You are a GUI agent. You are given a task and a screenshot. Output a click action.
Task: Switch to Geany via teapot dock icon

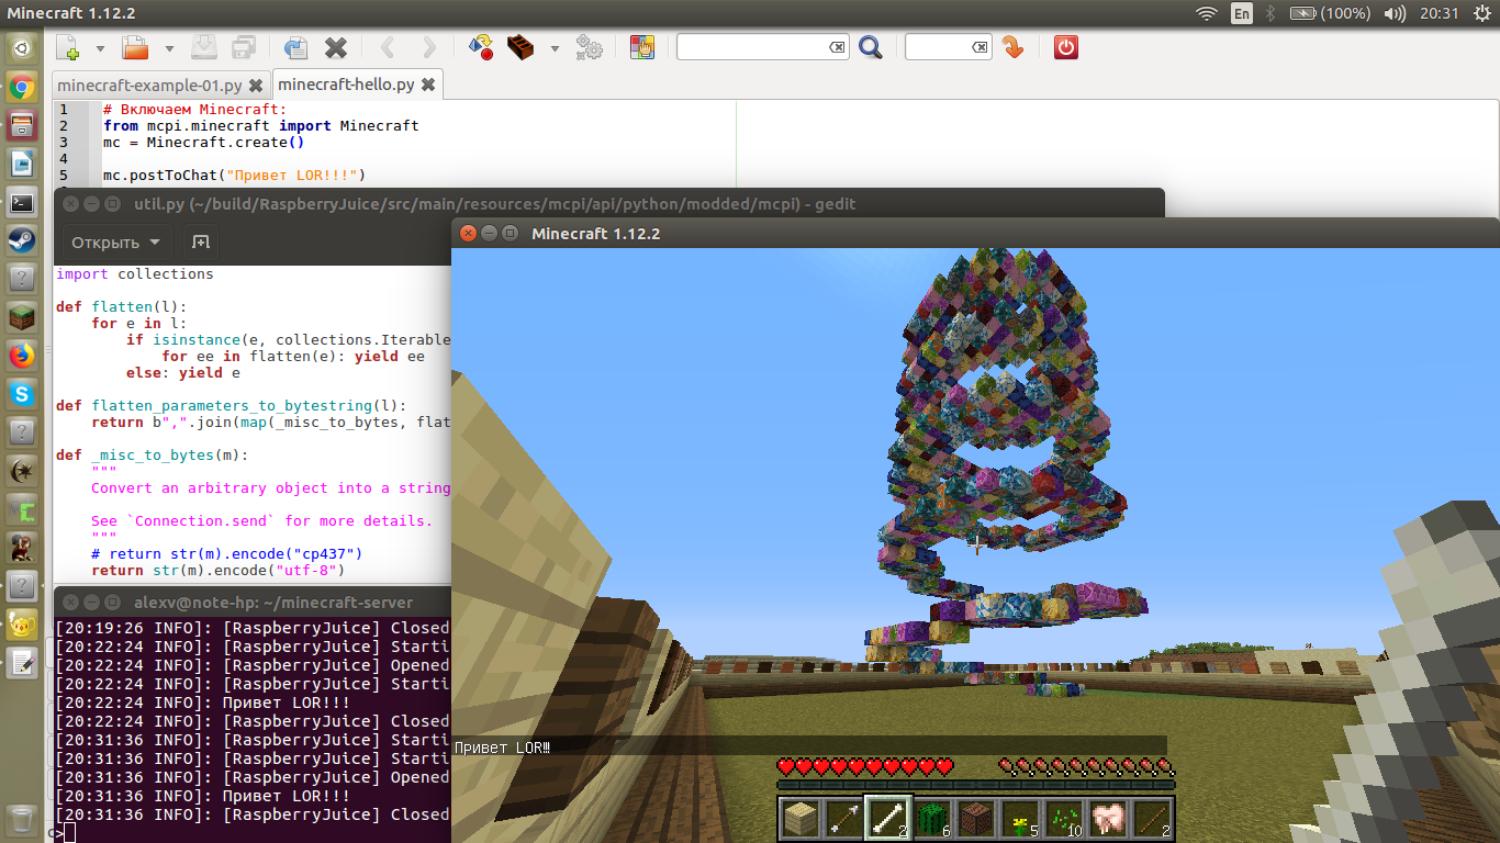22,625
